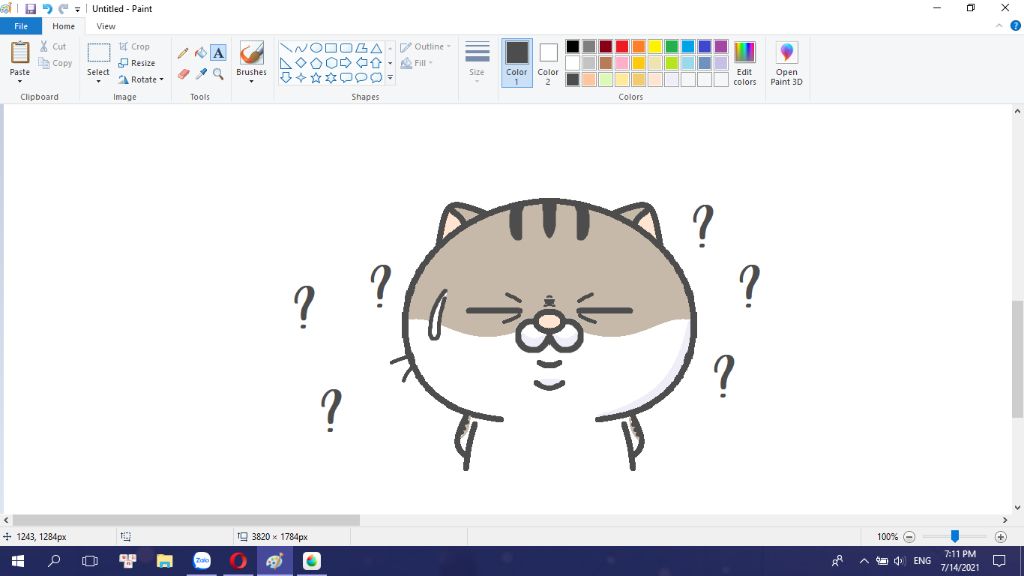1024x576 pixels.
Task: Click Undo in quick access toolbar
Action: click(x=47, y=8)
